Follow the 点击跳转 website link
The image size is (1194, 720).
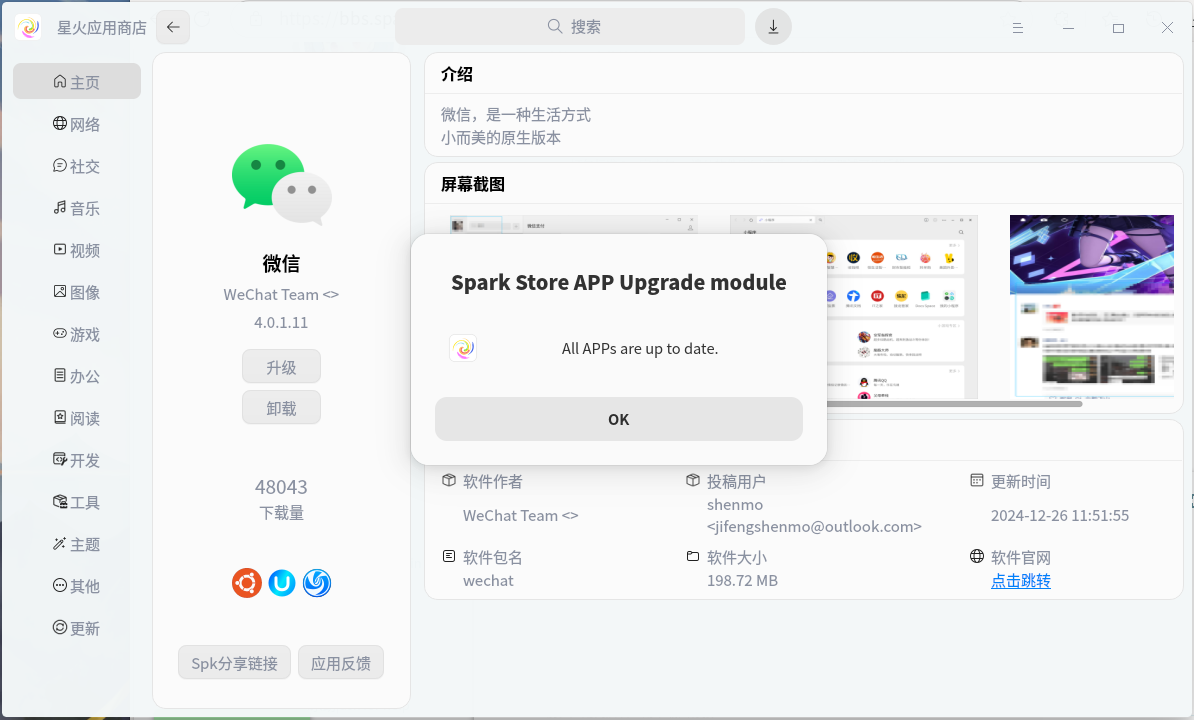[x=1020, y=581]
